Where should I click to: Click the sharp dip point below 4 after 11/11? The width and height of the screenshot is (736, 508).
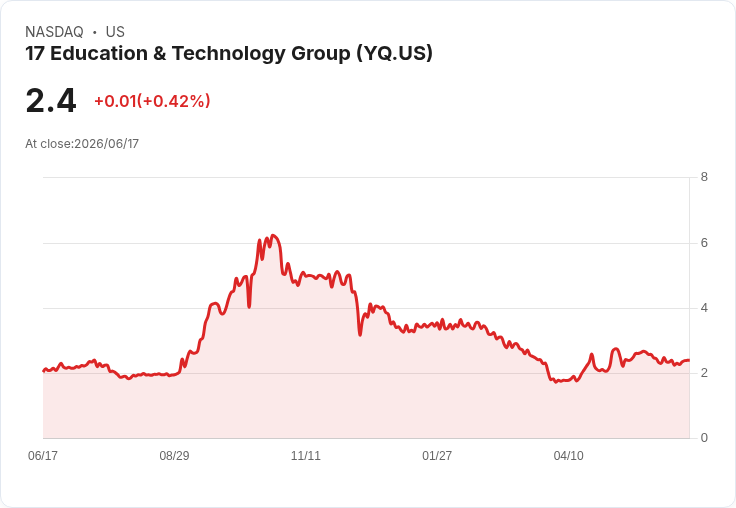click(x=360, y=334)
